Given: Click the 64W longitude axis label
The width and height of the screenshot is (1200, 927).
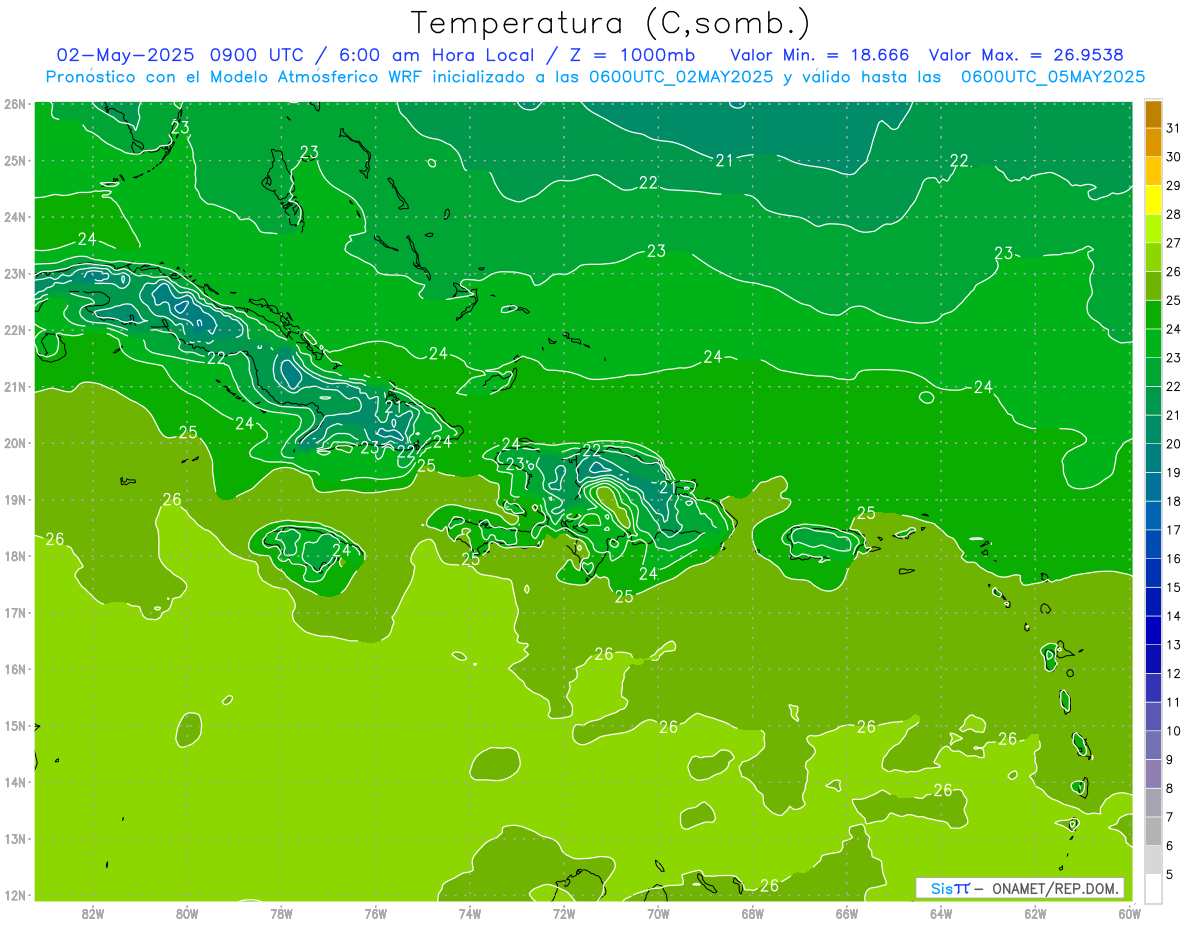Looking at the screenshot, I should tap(941, 914).
